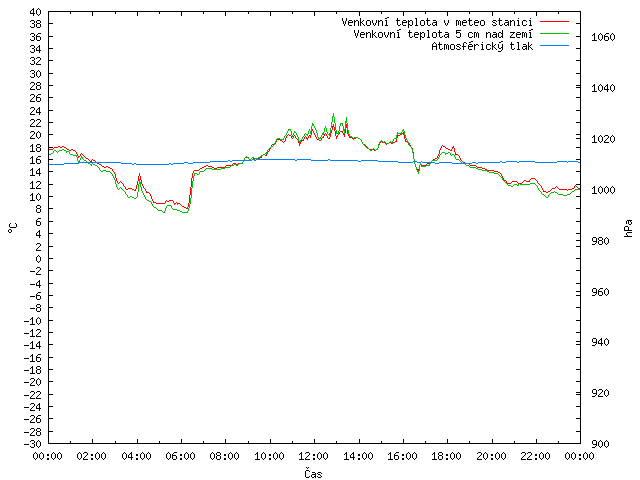
Task: Click the 18:00 time axis label
Action: (x=447, y=456)
